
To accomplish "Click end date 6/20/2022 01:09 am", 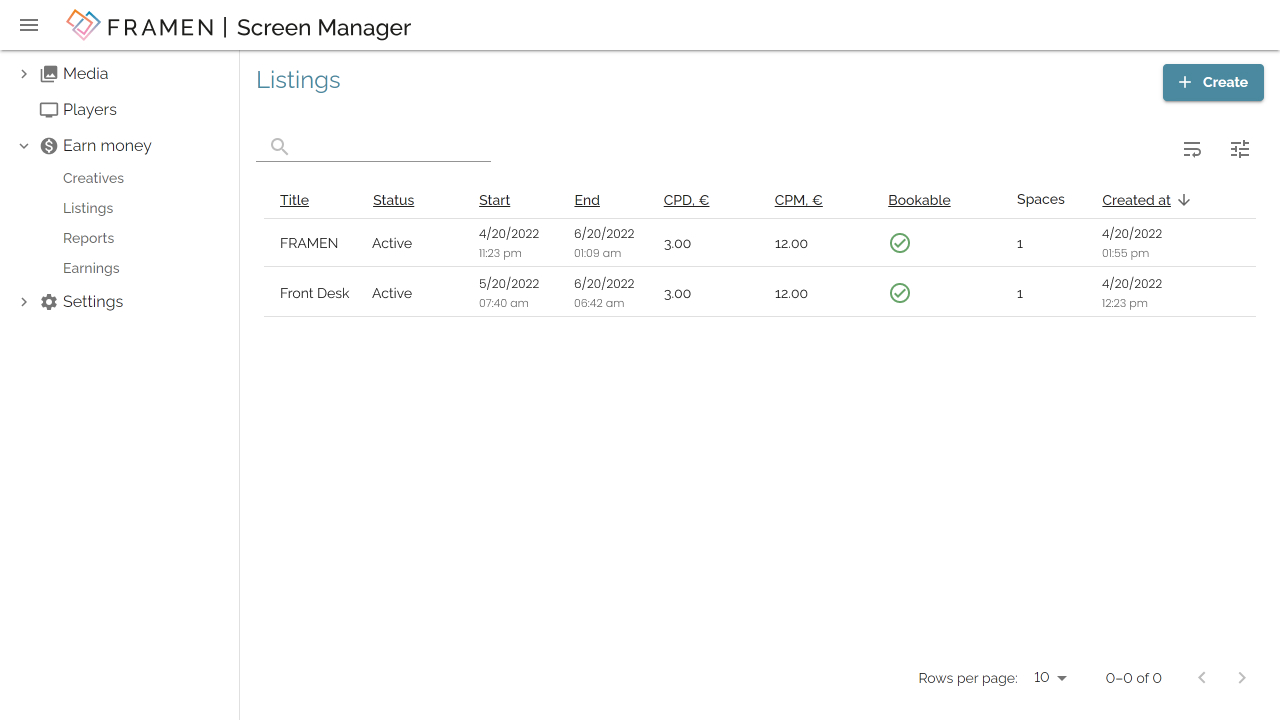I will [604, 243].
